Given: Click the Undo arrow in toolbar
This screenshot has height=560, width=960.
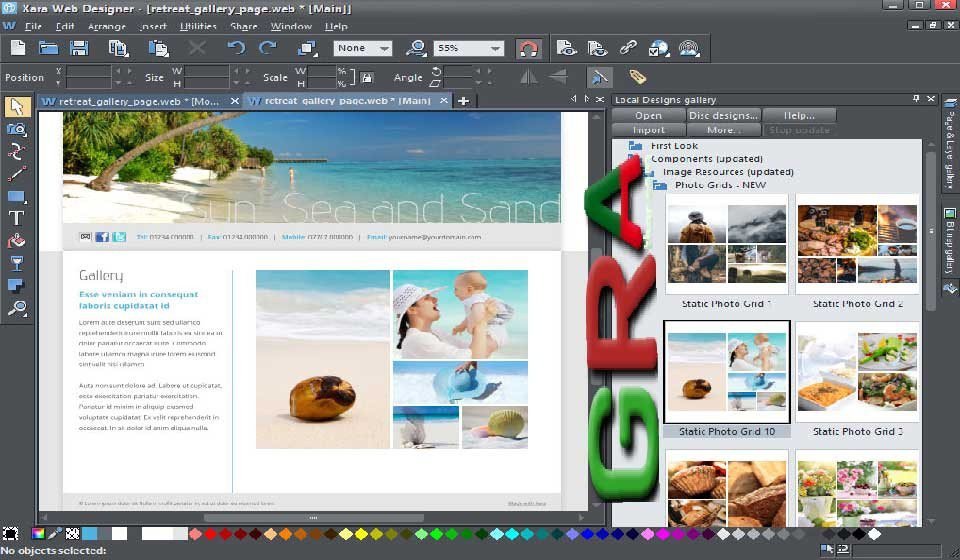Looking at the screenshot, I should coord(236,48).
